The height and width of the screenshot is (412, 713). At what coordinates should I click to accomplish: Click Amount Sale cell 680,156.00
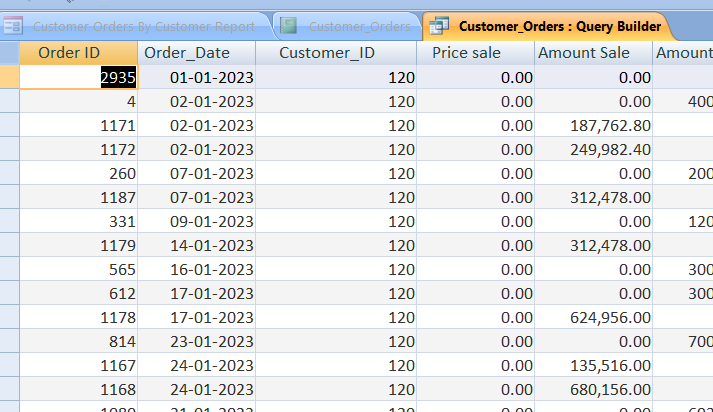[593, 390]
